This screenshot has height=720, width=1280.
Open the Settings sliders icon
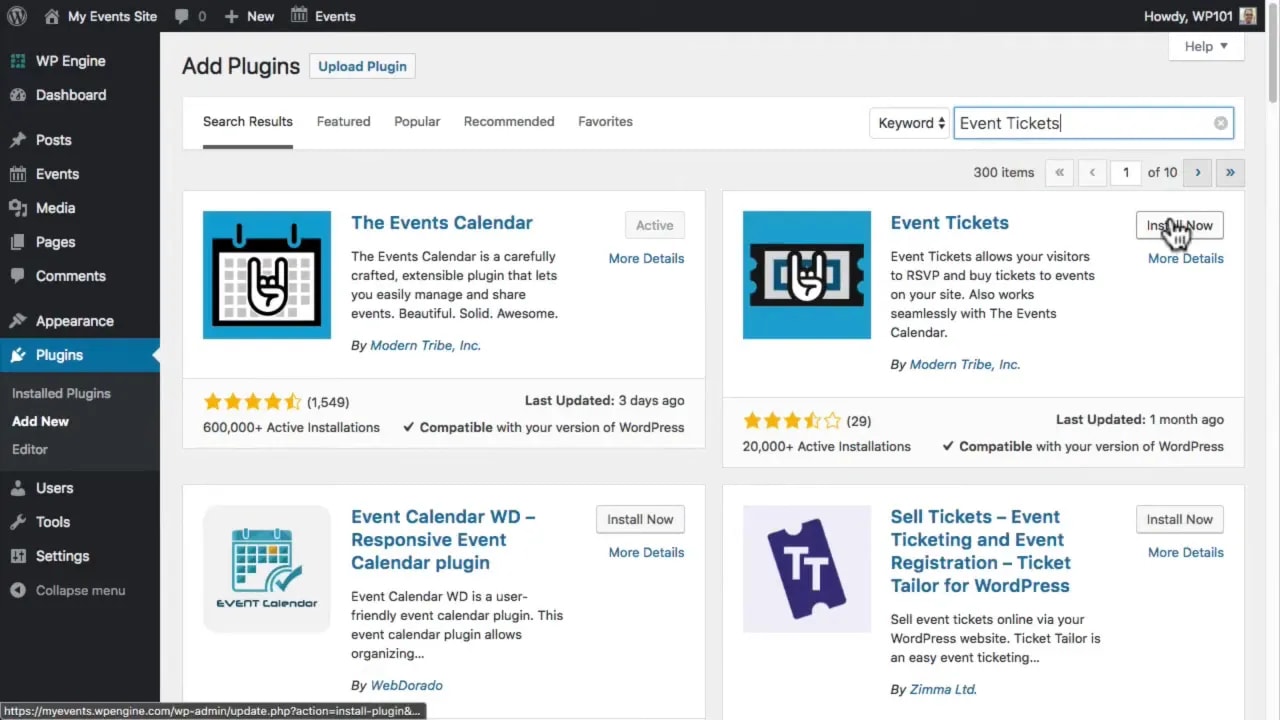[x=18, y=556]
